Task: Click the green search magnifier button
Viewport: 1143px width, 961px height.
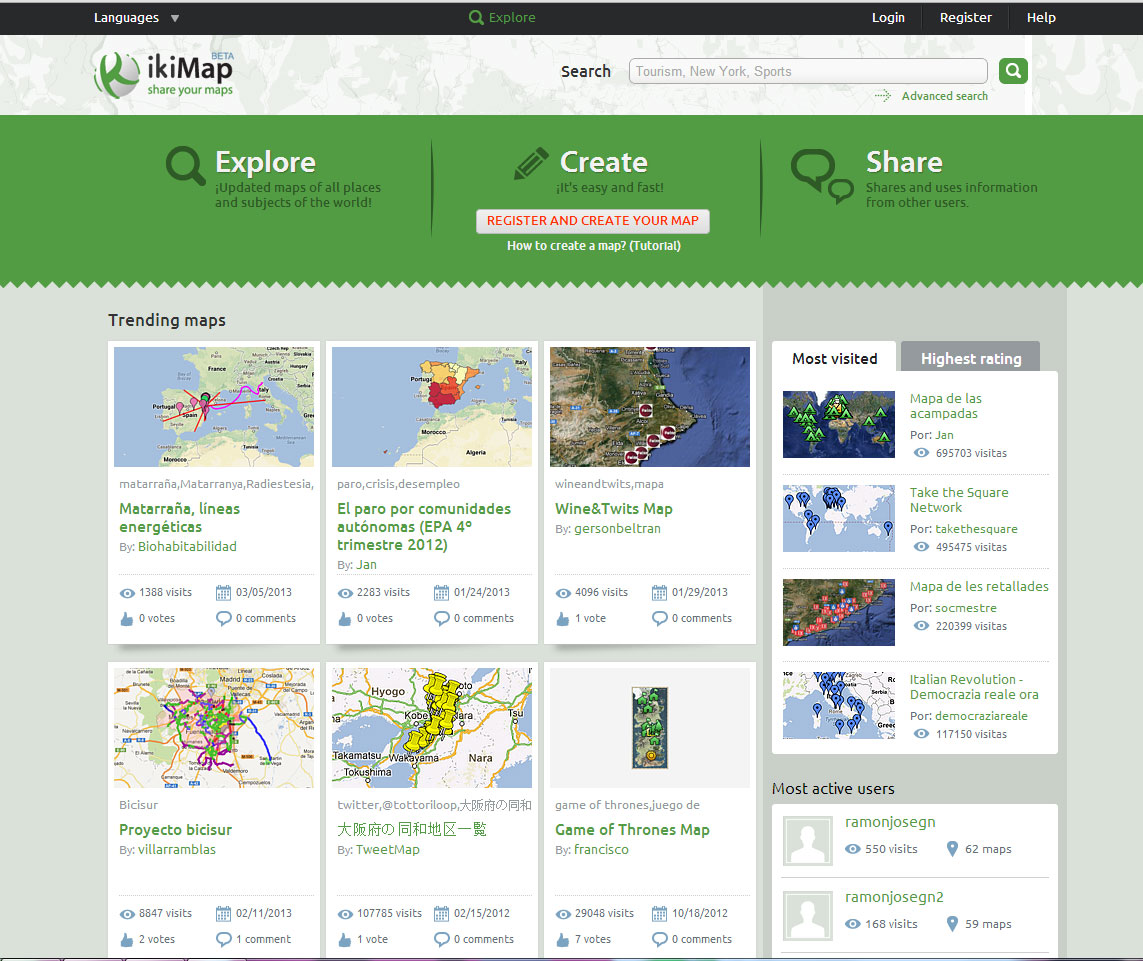Action: click(1013, 71)
